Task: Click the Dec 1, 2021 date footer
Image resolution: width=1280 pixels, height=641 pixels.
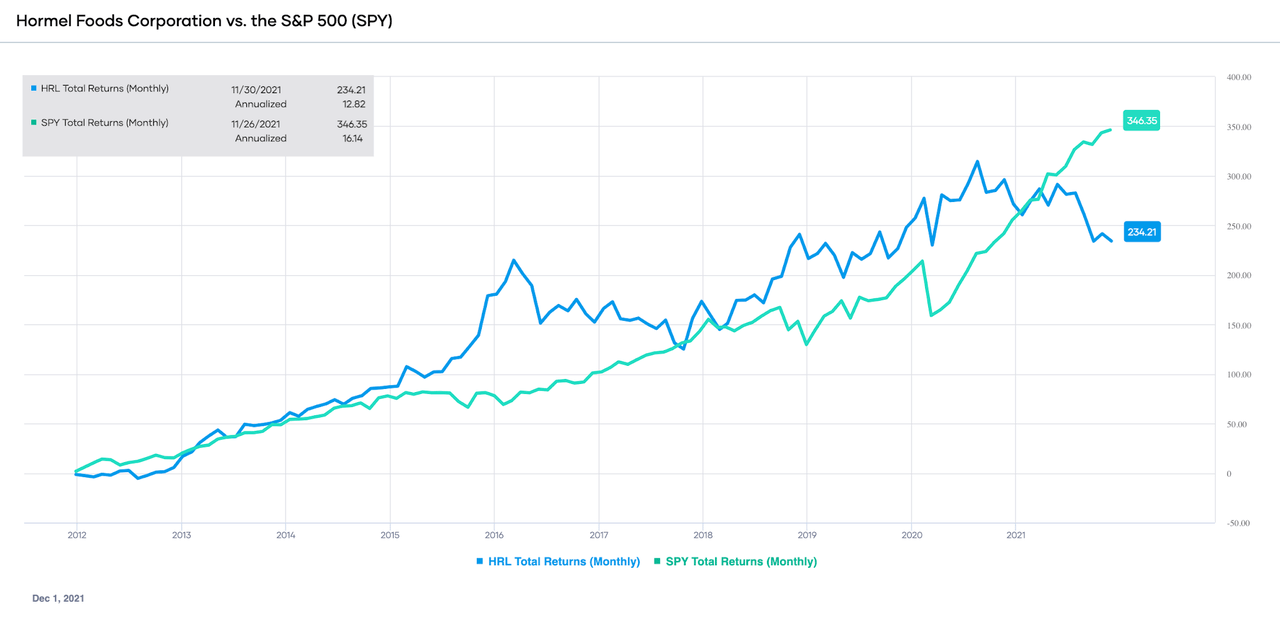Action: click(58, 598)
